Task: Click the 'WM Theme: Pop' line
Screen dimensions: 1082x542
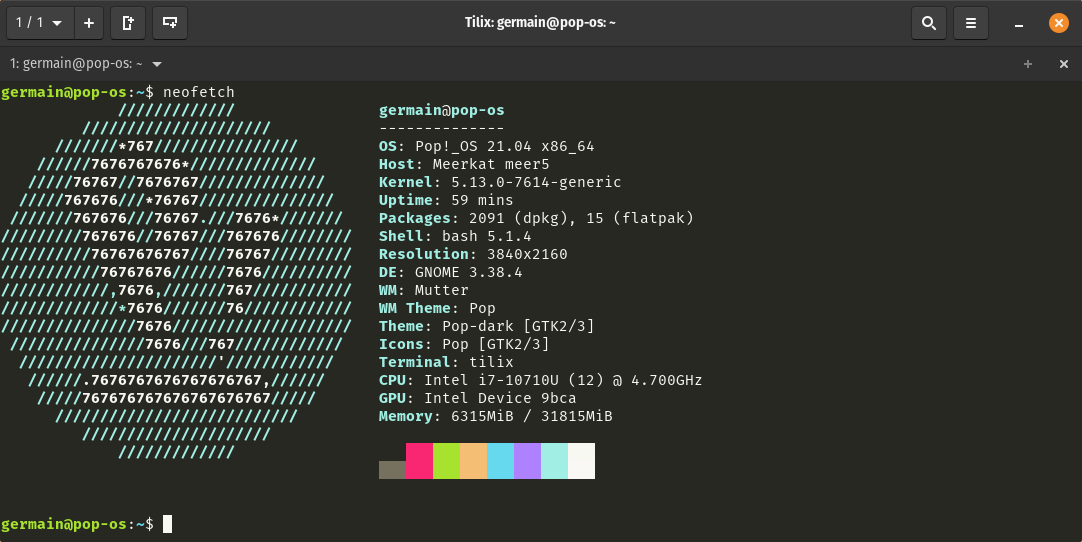Action: click(x=437, y=308)
